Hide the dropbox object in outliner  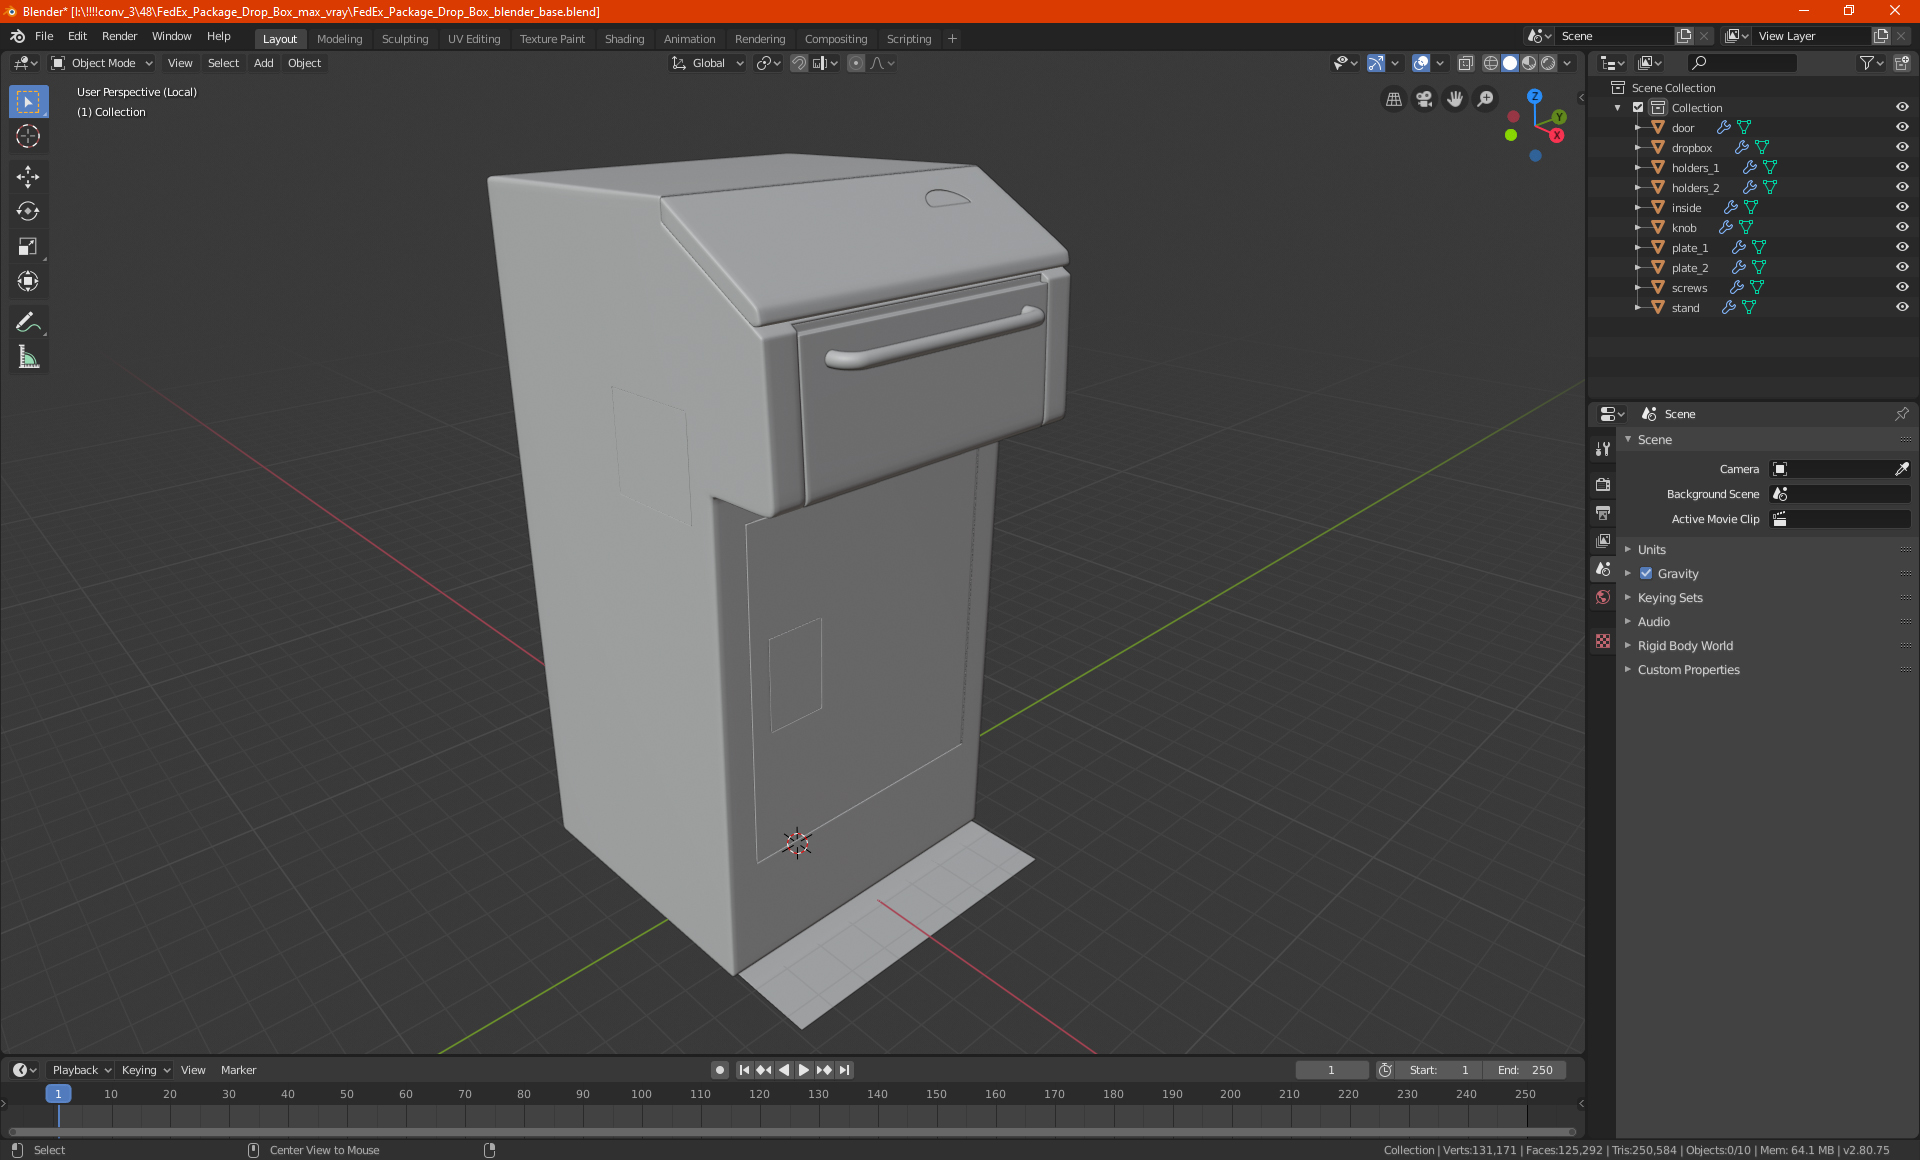coord(1902,147)
